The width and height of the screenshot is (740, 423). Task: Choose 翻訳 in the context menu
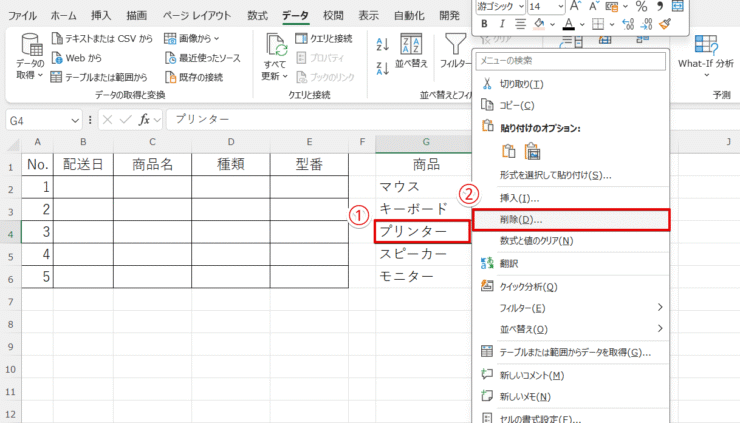571,263
